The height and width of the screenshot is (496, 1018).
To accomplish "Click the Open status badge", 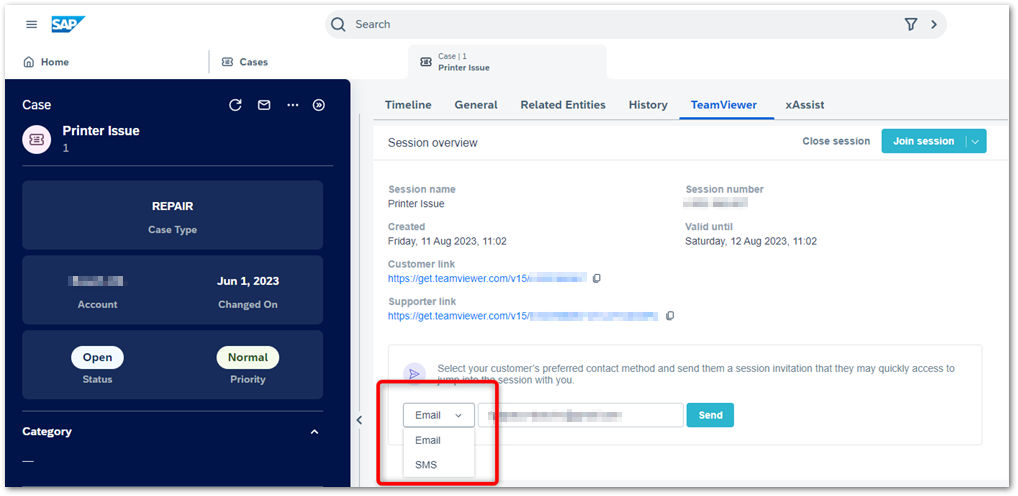I will tap(97, 358).
